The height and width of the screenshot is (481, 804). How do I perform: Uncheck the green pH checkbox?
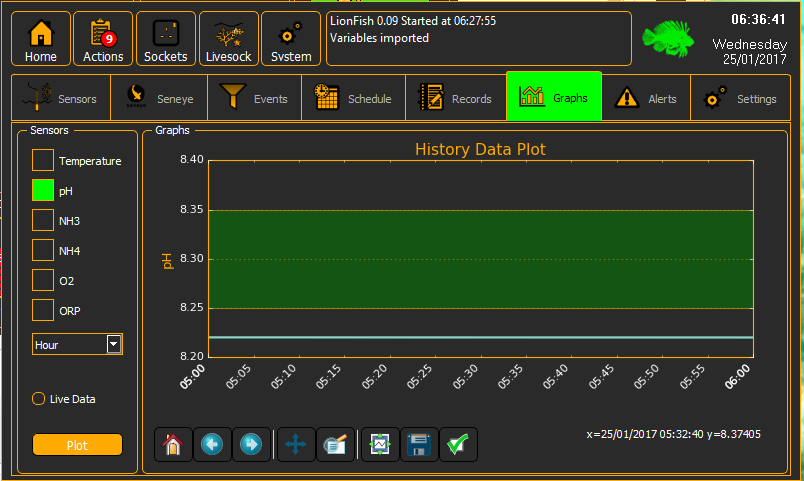tap(43, 190)
